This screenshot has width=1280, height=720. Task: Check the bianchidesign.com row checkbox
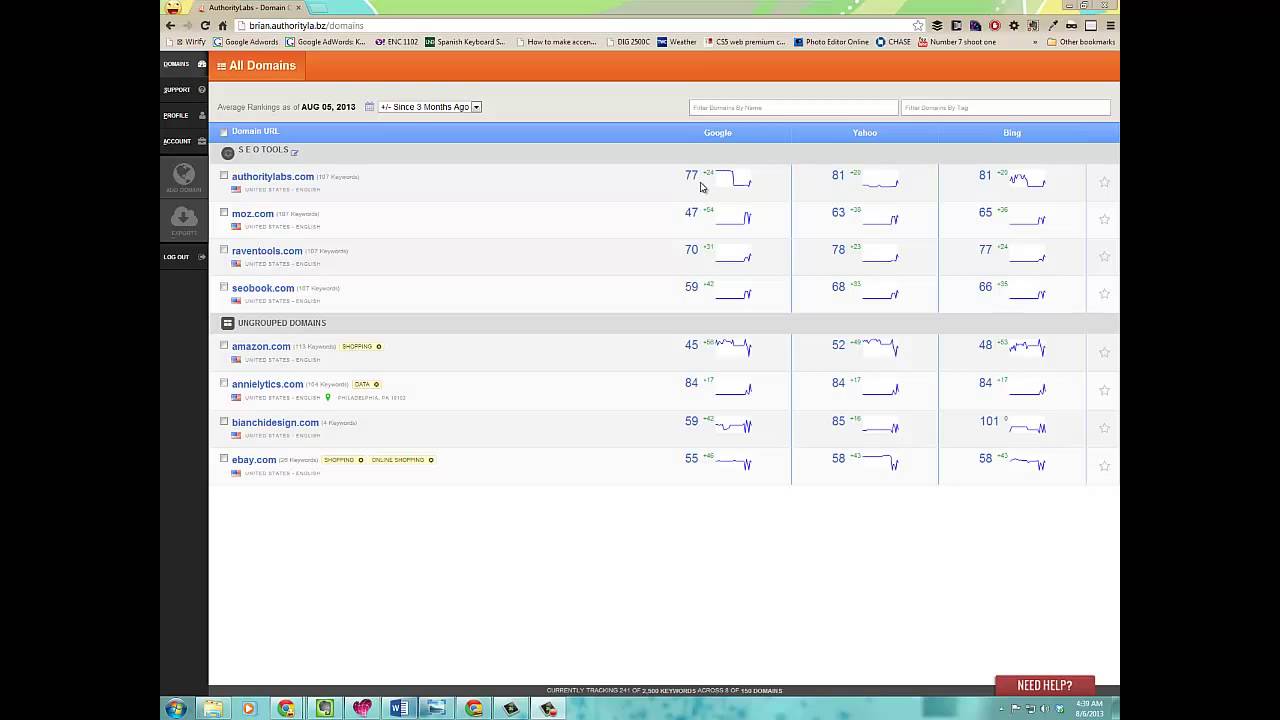(224, 421)
